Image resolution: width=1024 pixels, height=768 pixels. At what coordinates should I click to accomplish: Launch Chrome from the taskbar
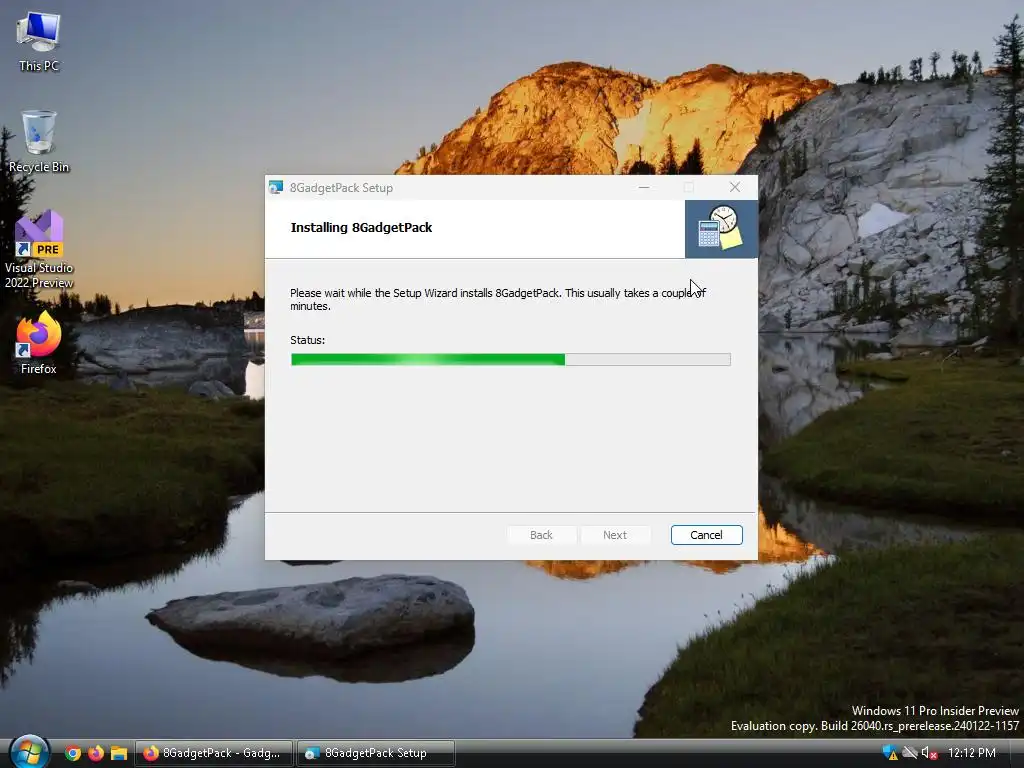[x=73, y=753]
